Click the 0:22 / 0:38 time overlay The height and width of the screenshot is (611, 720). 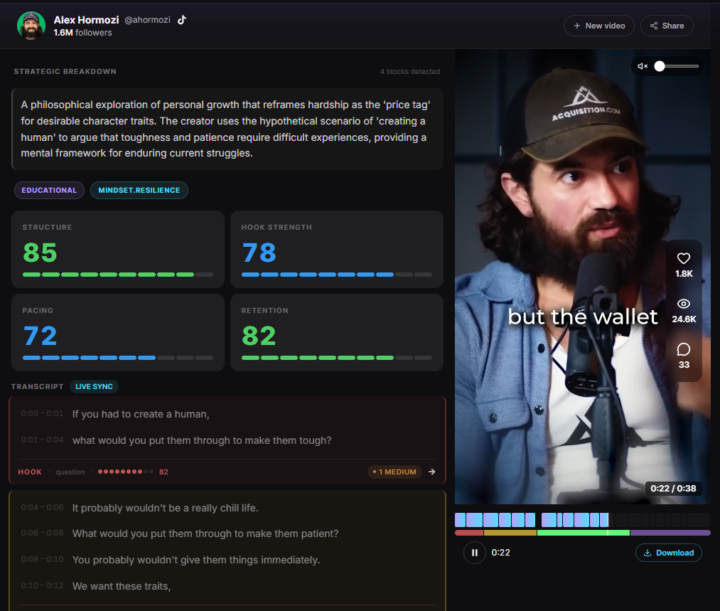pyautogui.click(x=673, y=488)
